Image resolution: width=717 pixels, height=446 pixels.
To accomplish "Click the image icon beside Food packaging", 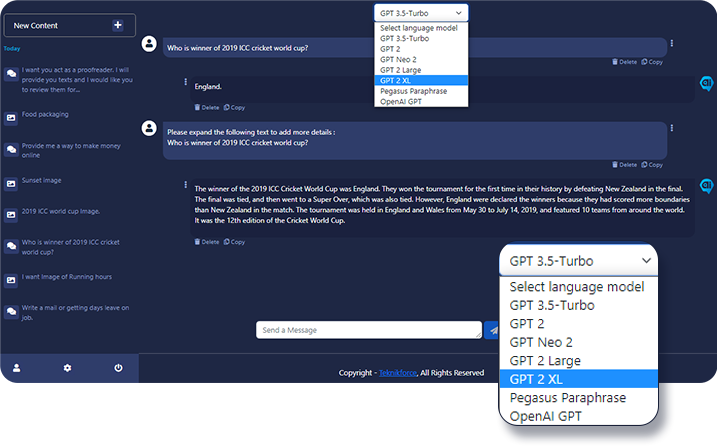I will coord(11,118).
